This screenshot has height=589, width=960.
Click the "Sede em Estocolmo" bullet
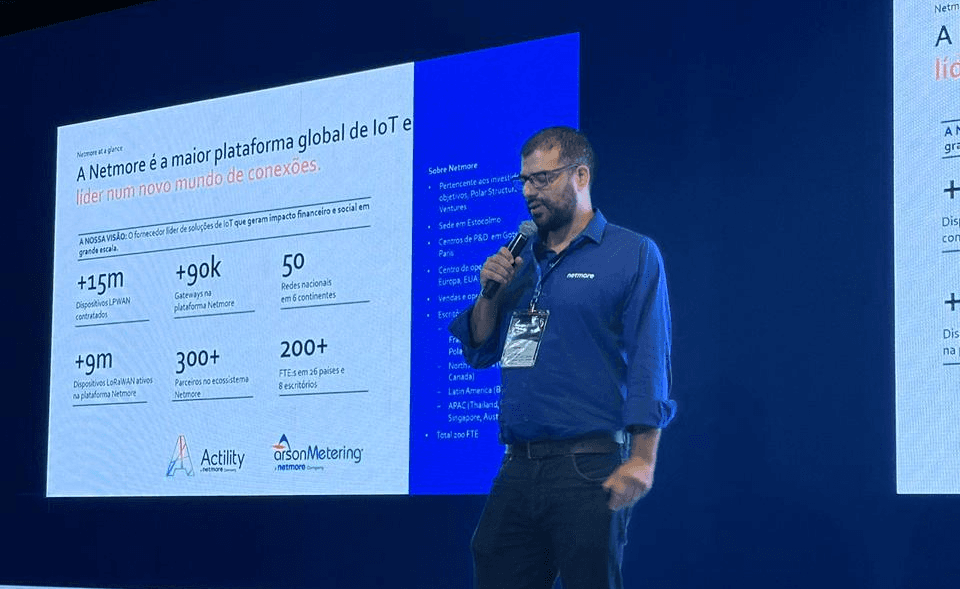469,222
